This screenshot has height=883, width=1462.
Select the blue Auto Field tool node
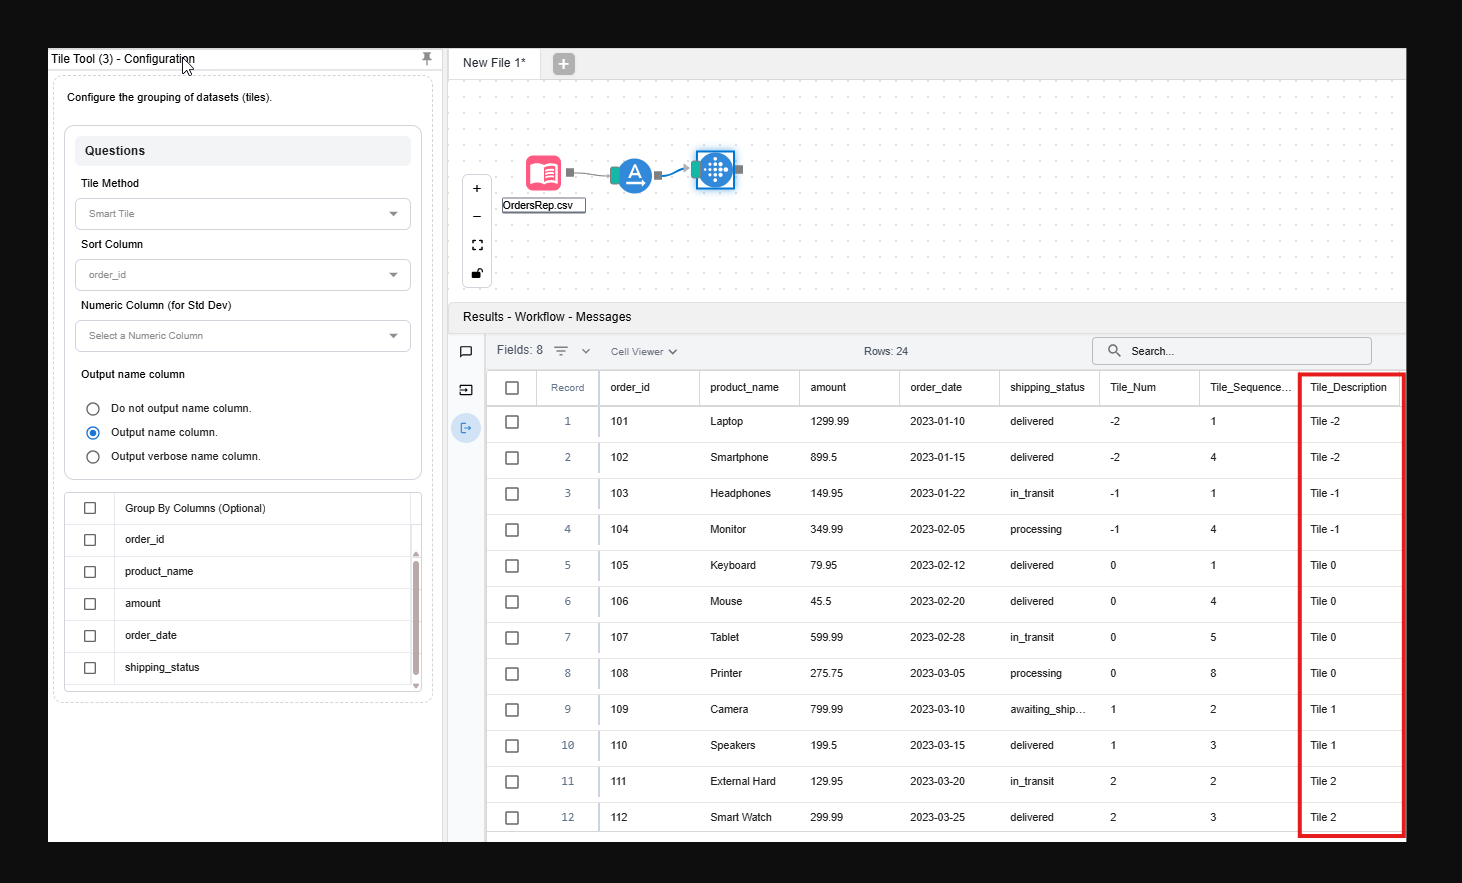coord(634,176)
